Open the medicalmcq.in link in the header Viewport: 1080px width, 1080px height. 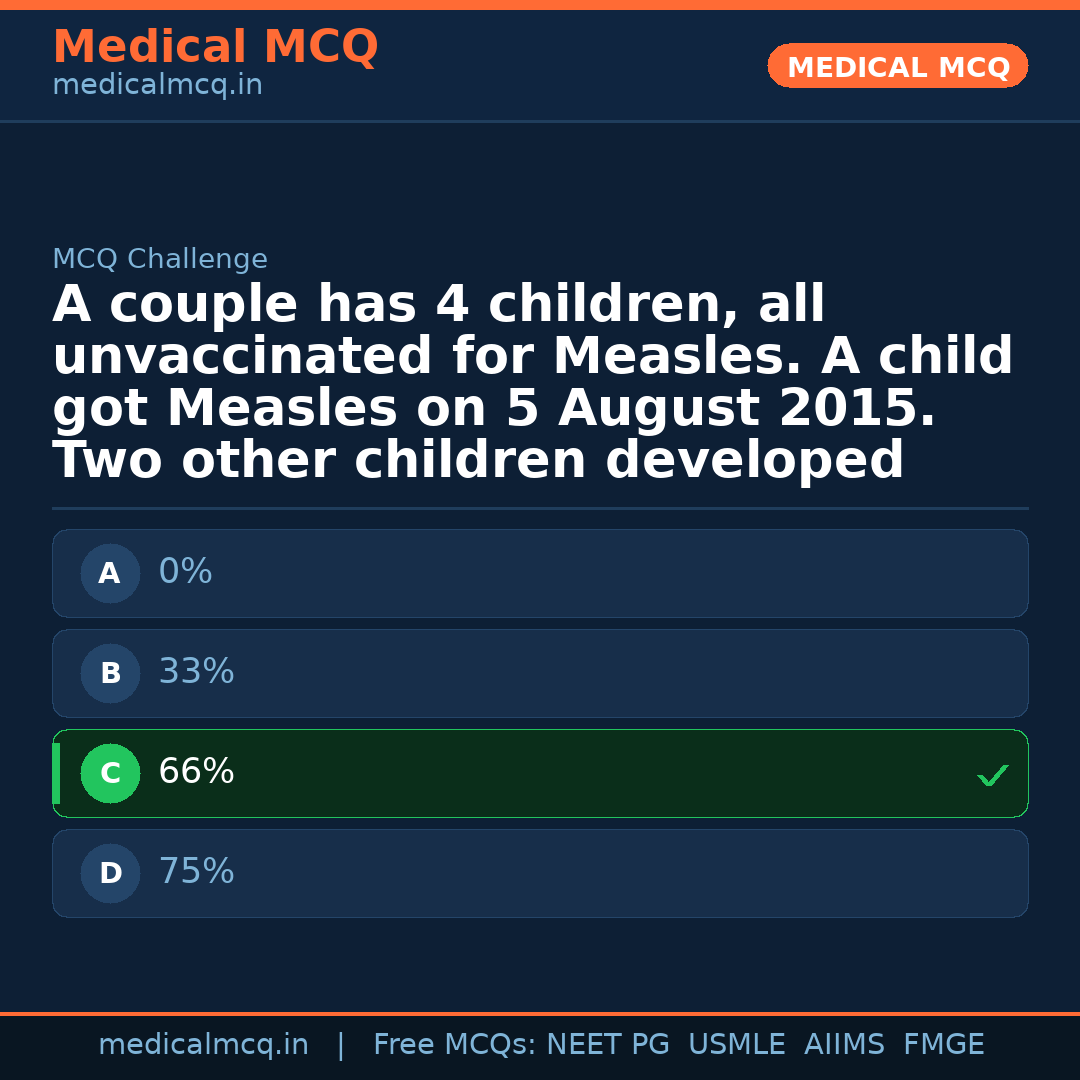(157, 86)
